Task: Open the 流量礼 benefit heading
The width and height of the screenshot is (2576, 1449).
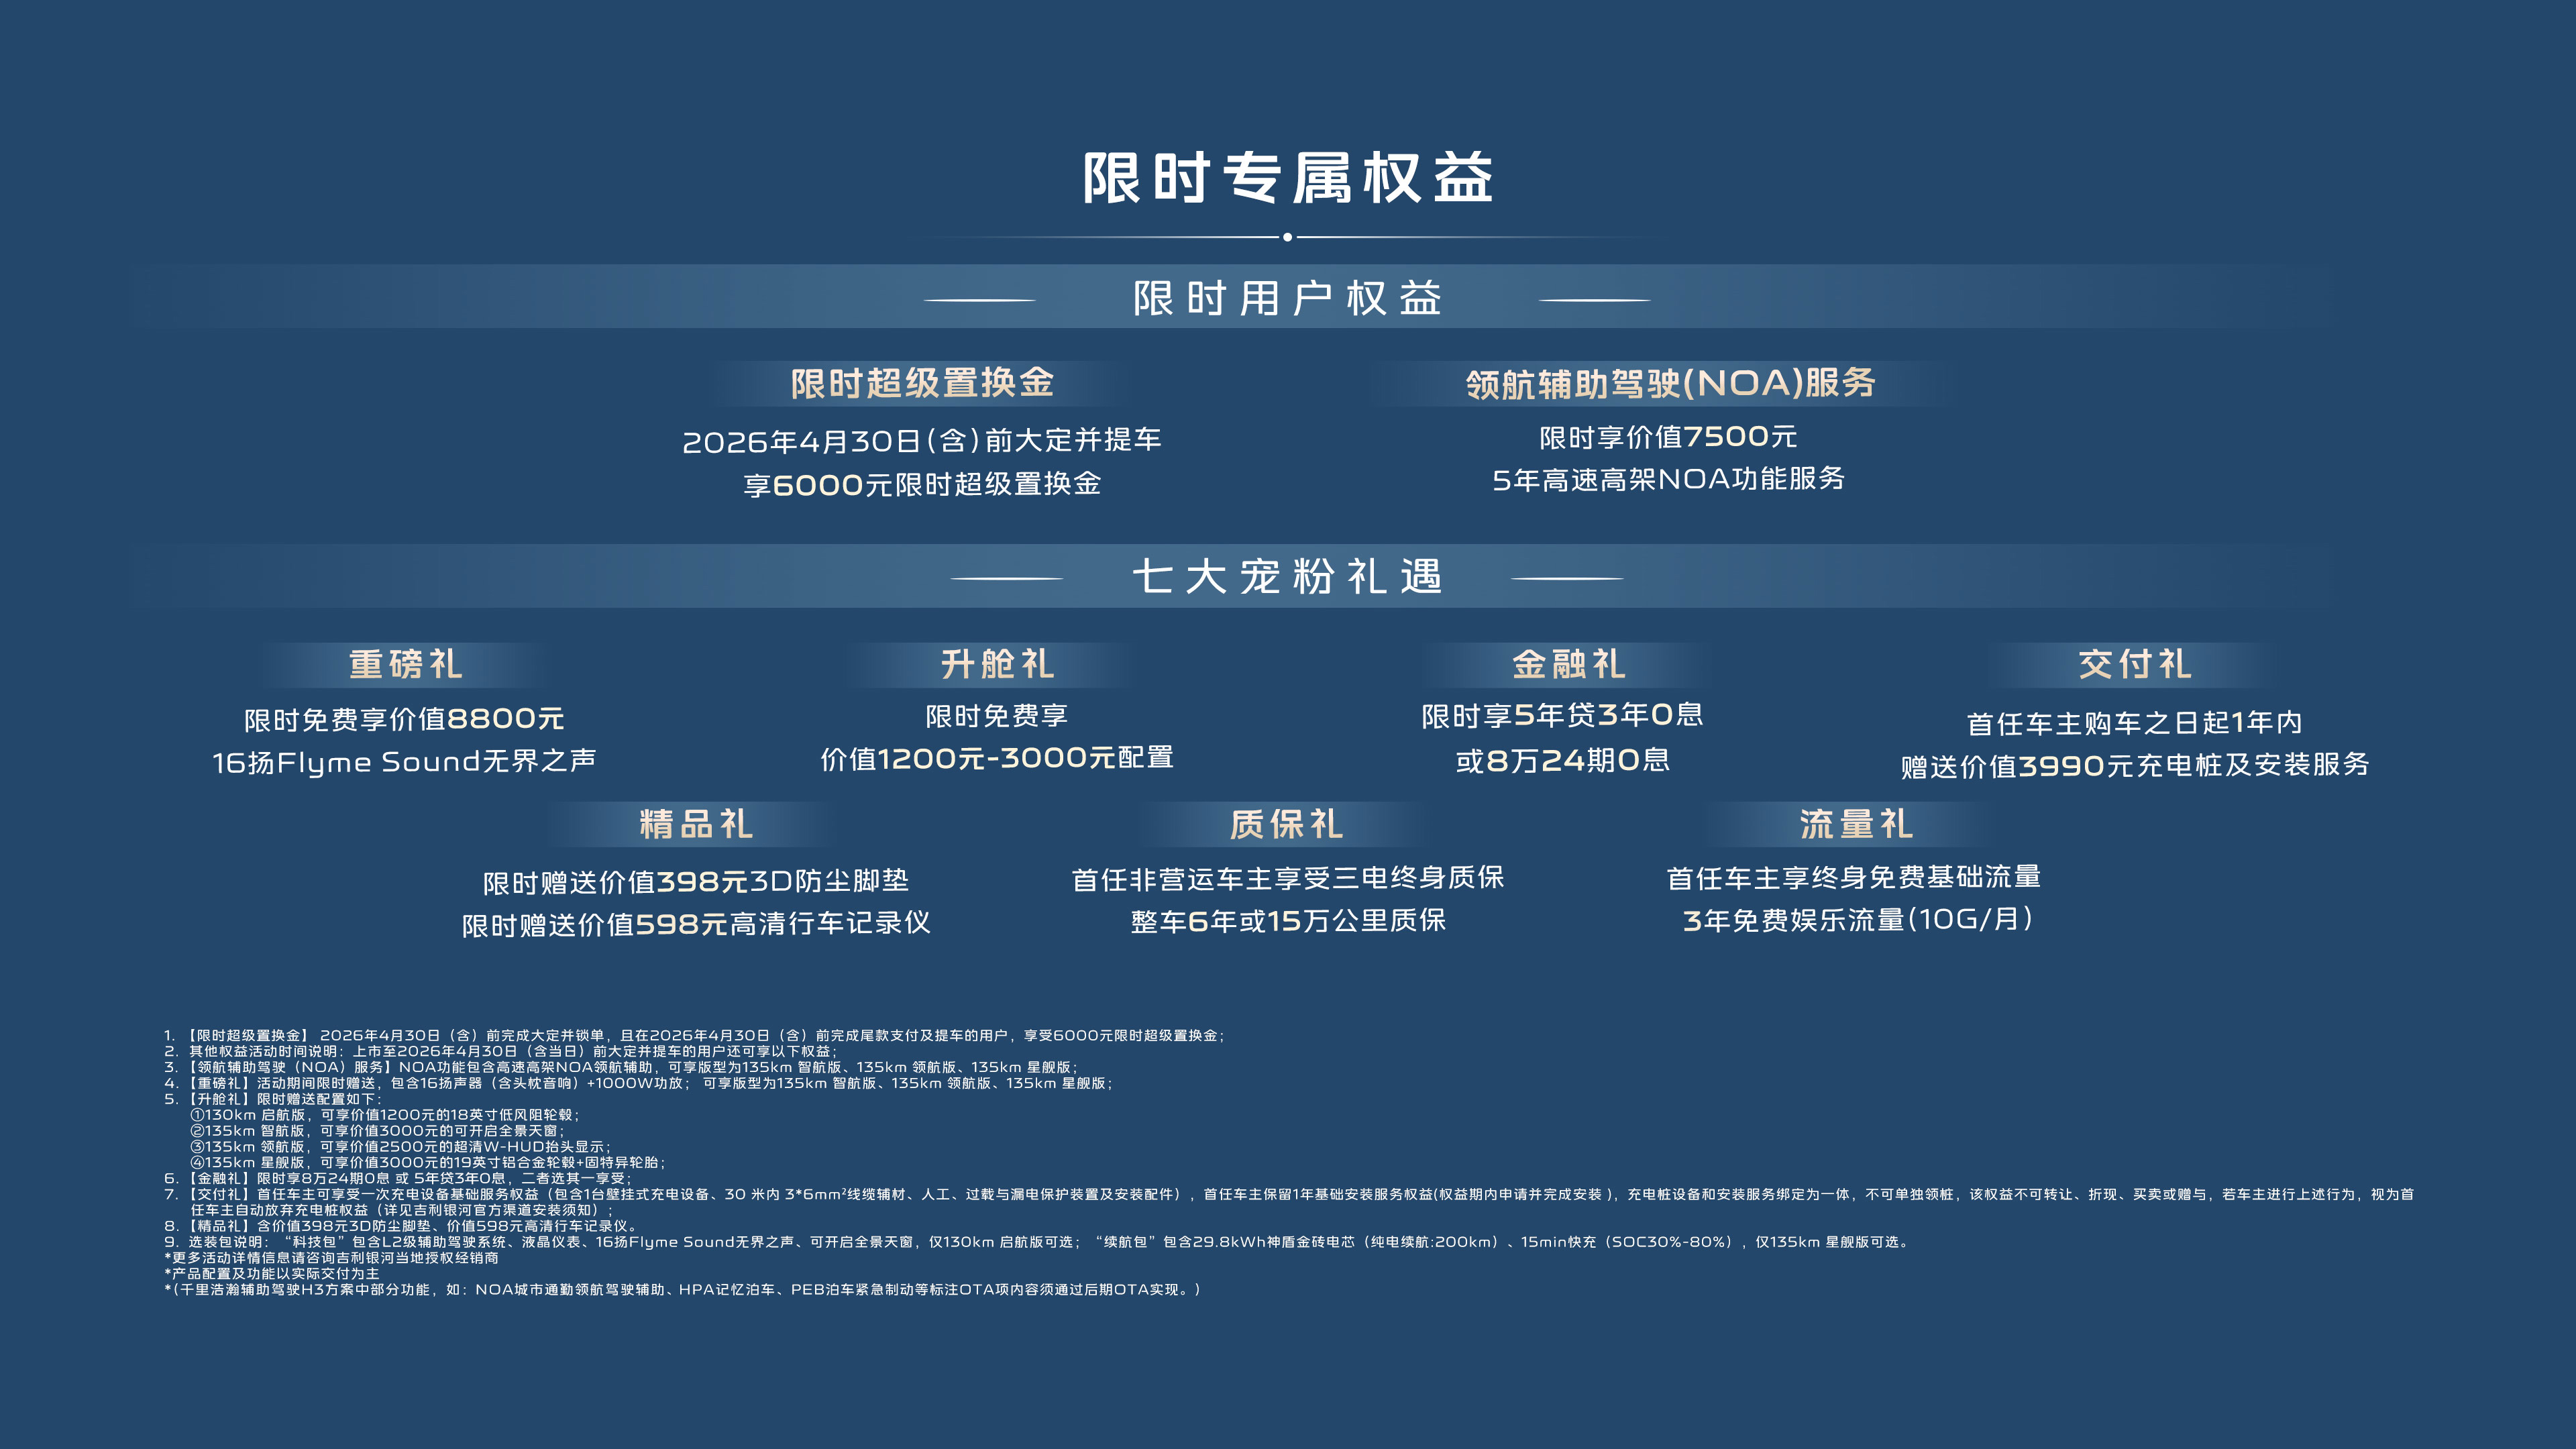Action: 1856,824
